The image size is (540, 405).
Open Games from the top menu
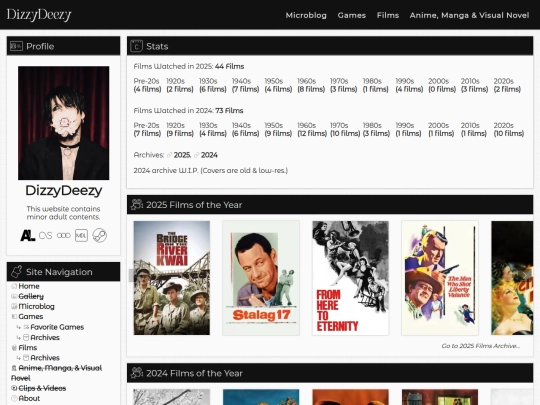click(x=352, y=15)
